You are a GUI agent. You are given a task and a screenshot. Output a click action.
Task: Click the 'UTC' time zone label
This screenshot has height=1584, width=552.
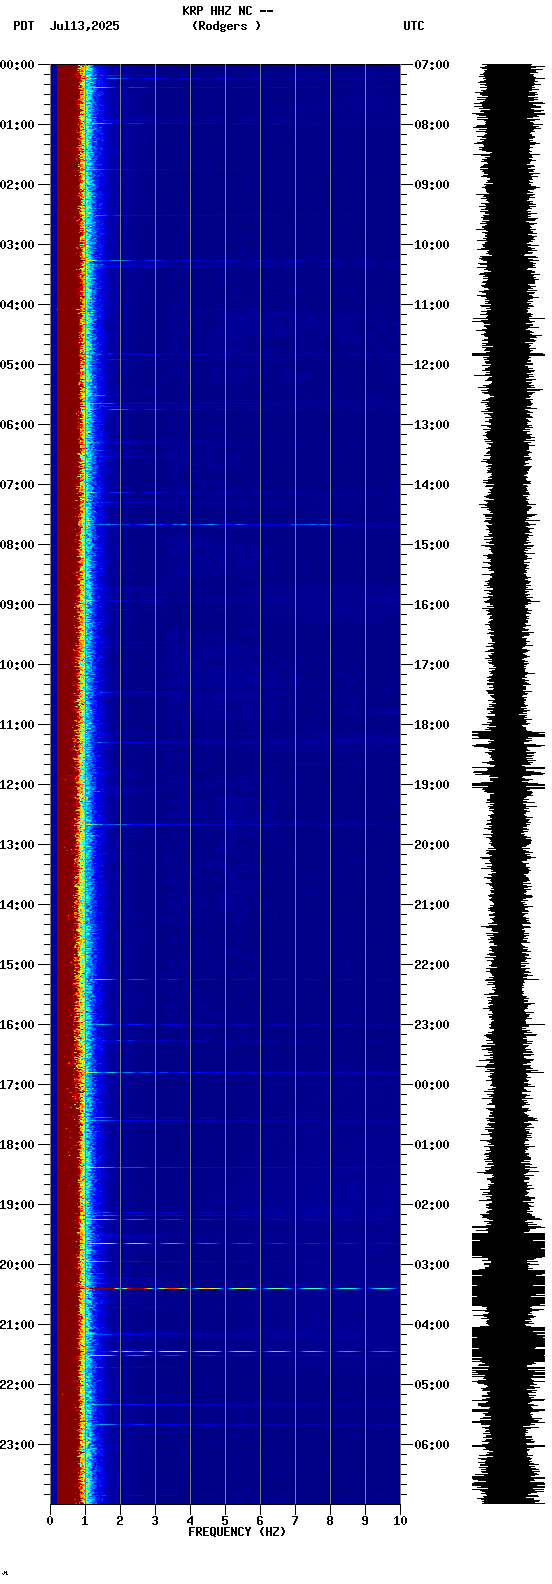[414, 26]
